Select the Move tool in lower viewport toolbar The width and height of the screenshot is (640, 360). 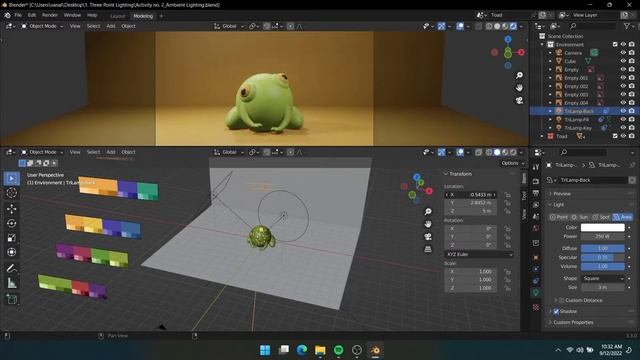point(11,209)
